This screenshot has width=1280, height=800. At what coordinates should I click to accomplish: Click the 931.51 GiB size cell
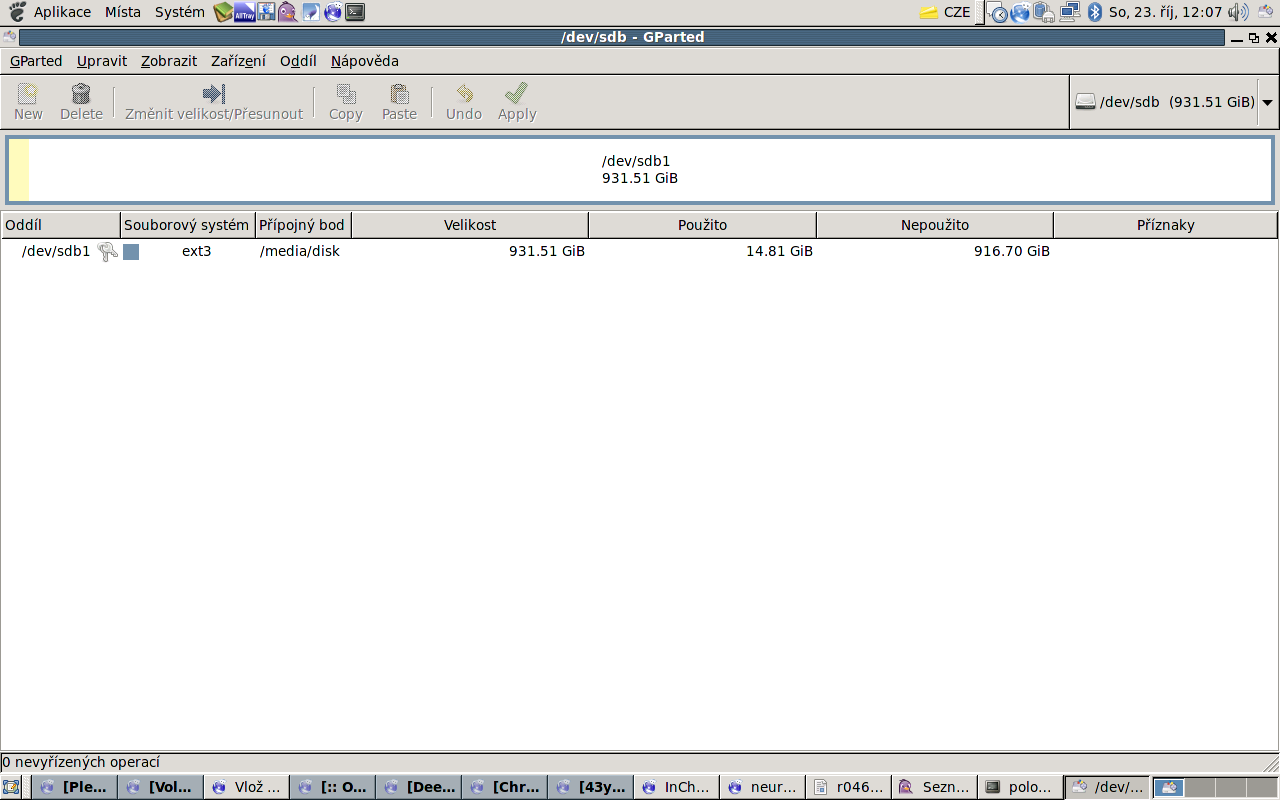pos(547,251)
